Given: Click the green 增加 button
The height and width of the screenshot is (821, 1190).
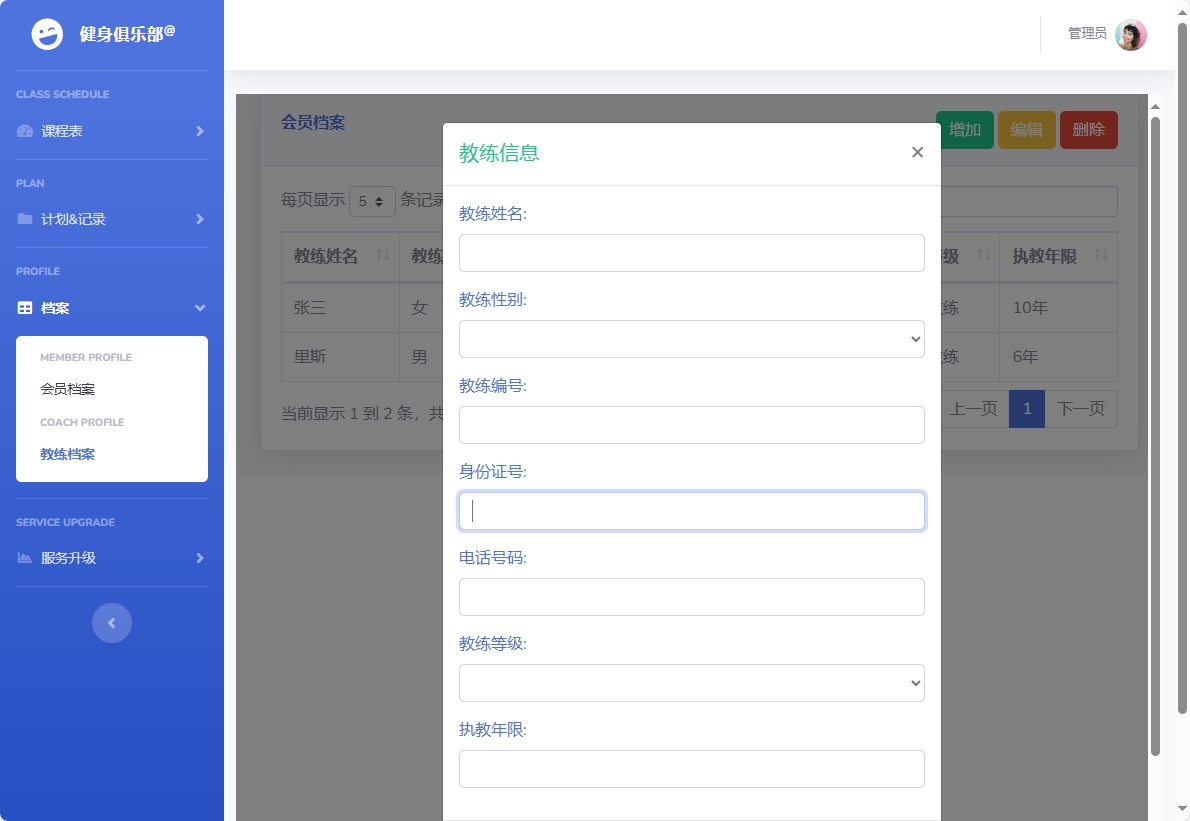Looking at the screenshot, I should (x=964, y=129).
